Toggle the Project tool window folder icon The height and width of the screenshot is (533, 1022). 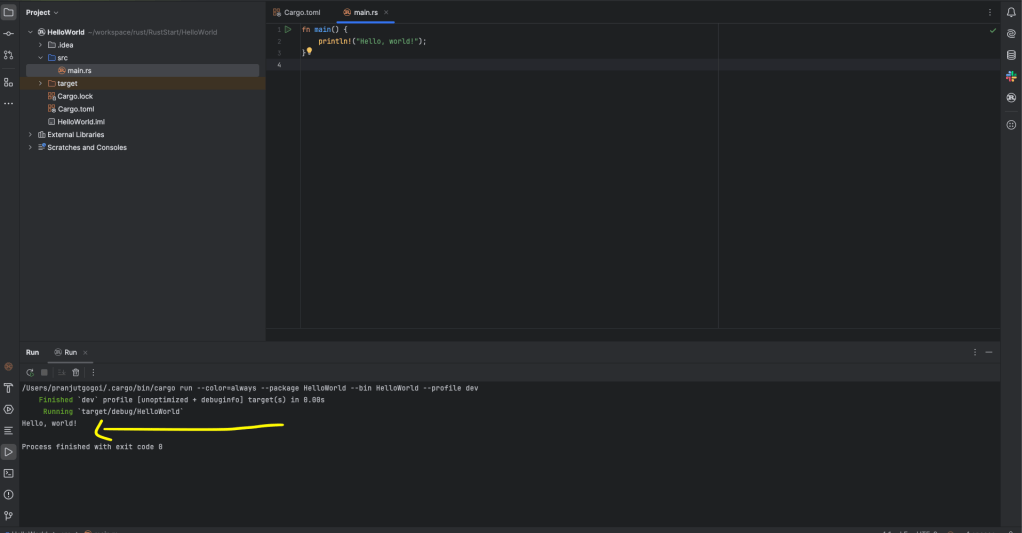(x=8, y=12)
